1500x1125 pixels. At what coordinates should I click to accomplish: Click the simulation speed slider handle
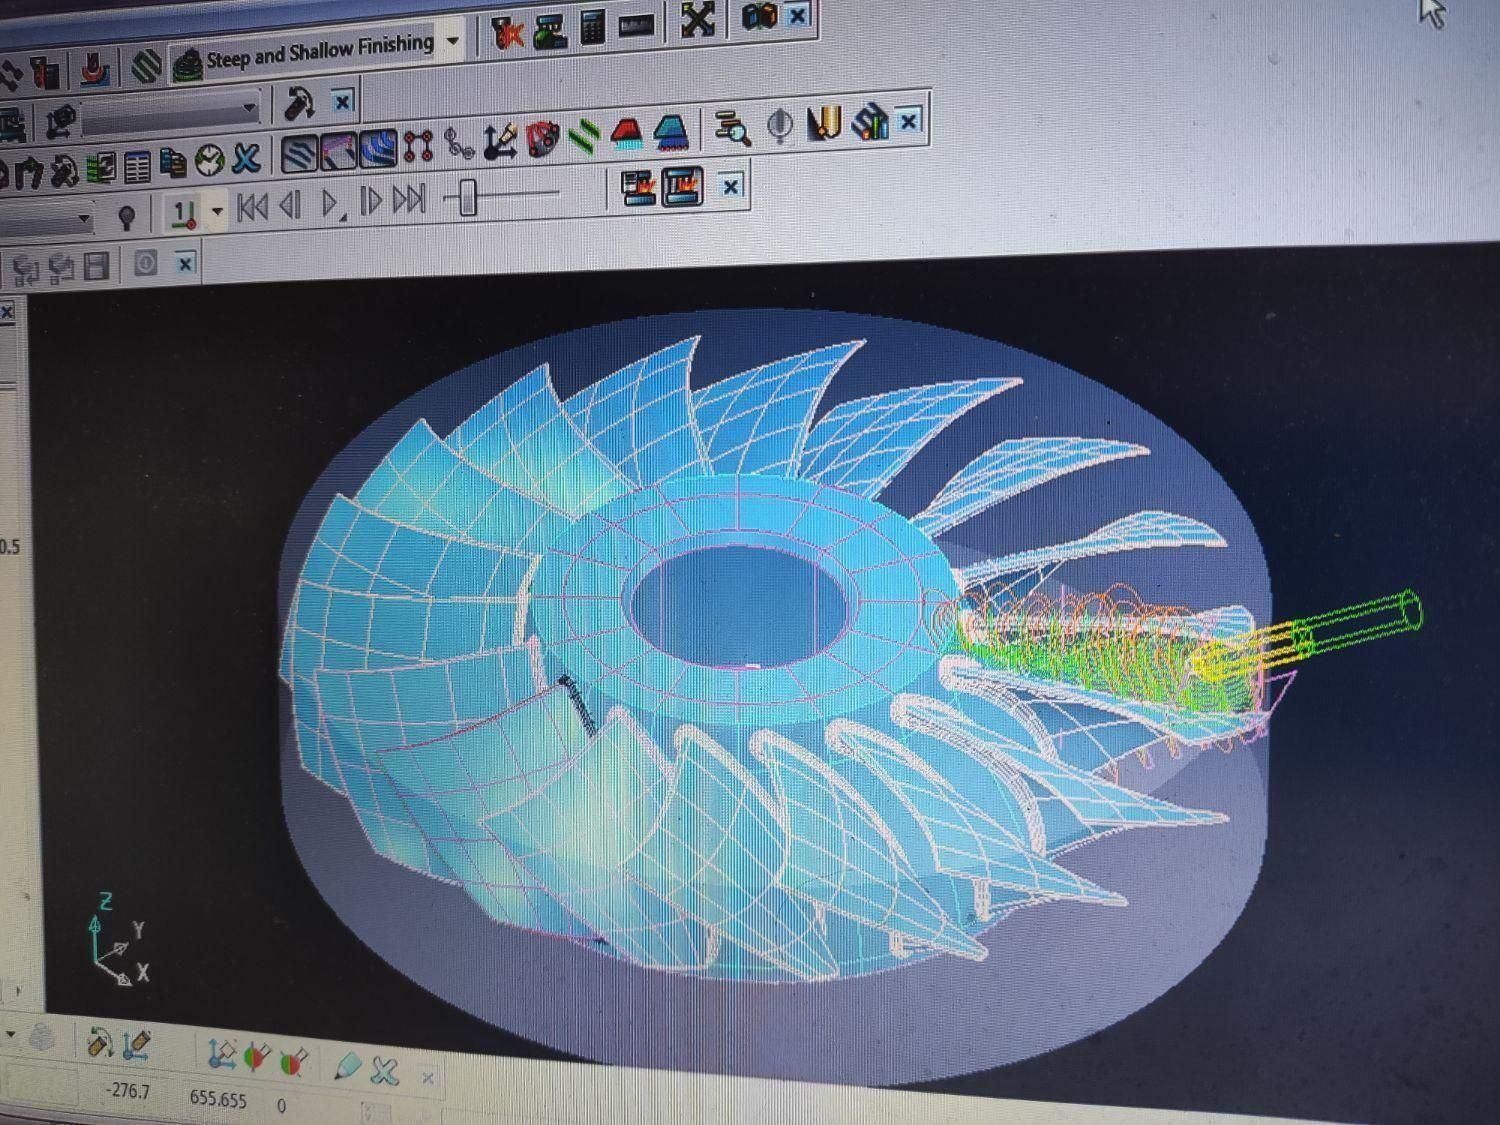466,197
